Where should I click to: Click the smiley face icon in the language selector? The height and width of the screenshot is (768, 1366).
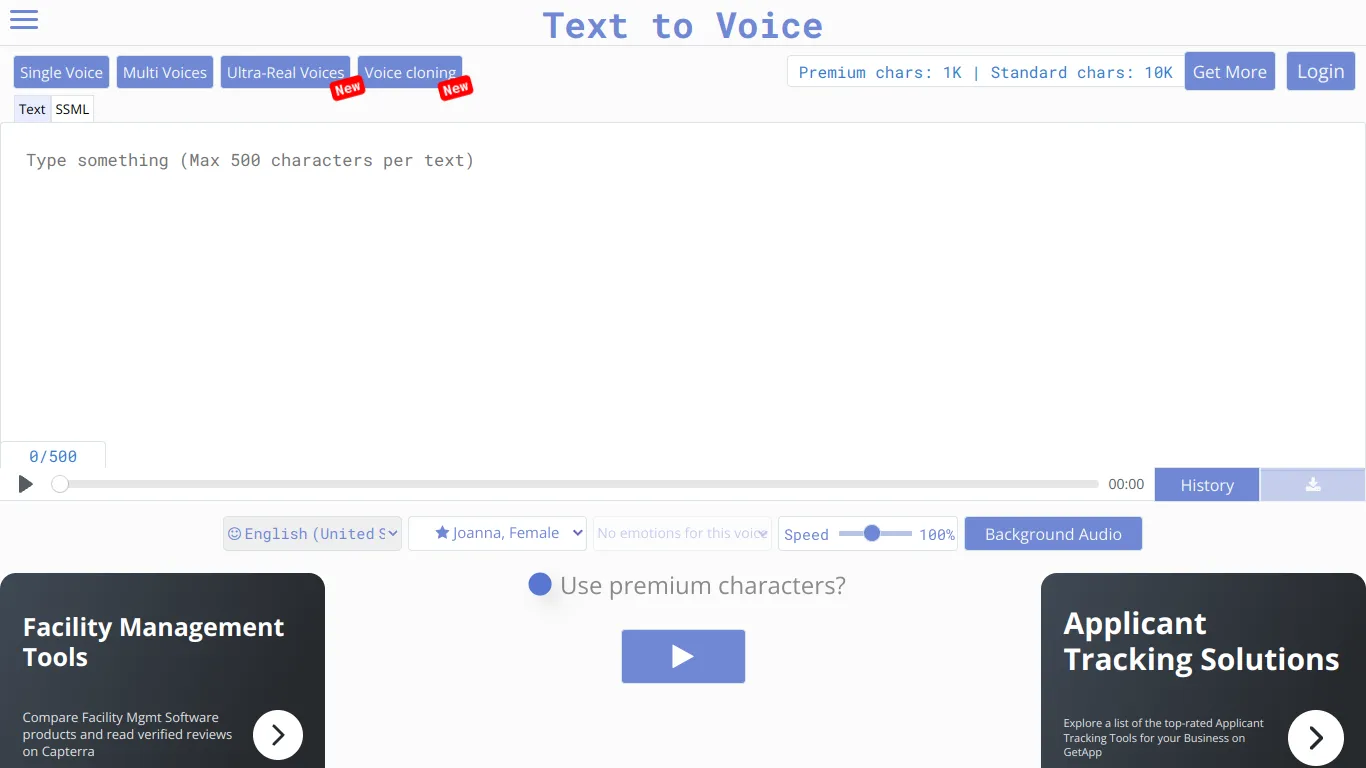(234, 533)
